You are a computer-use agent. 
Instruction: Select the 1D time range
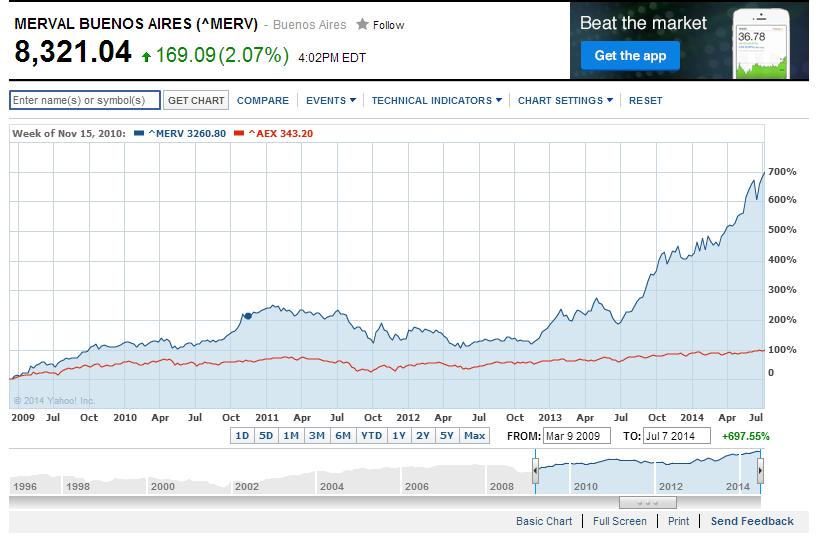pos(242,436)
